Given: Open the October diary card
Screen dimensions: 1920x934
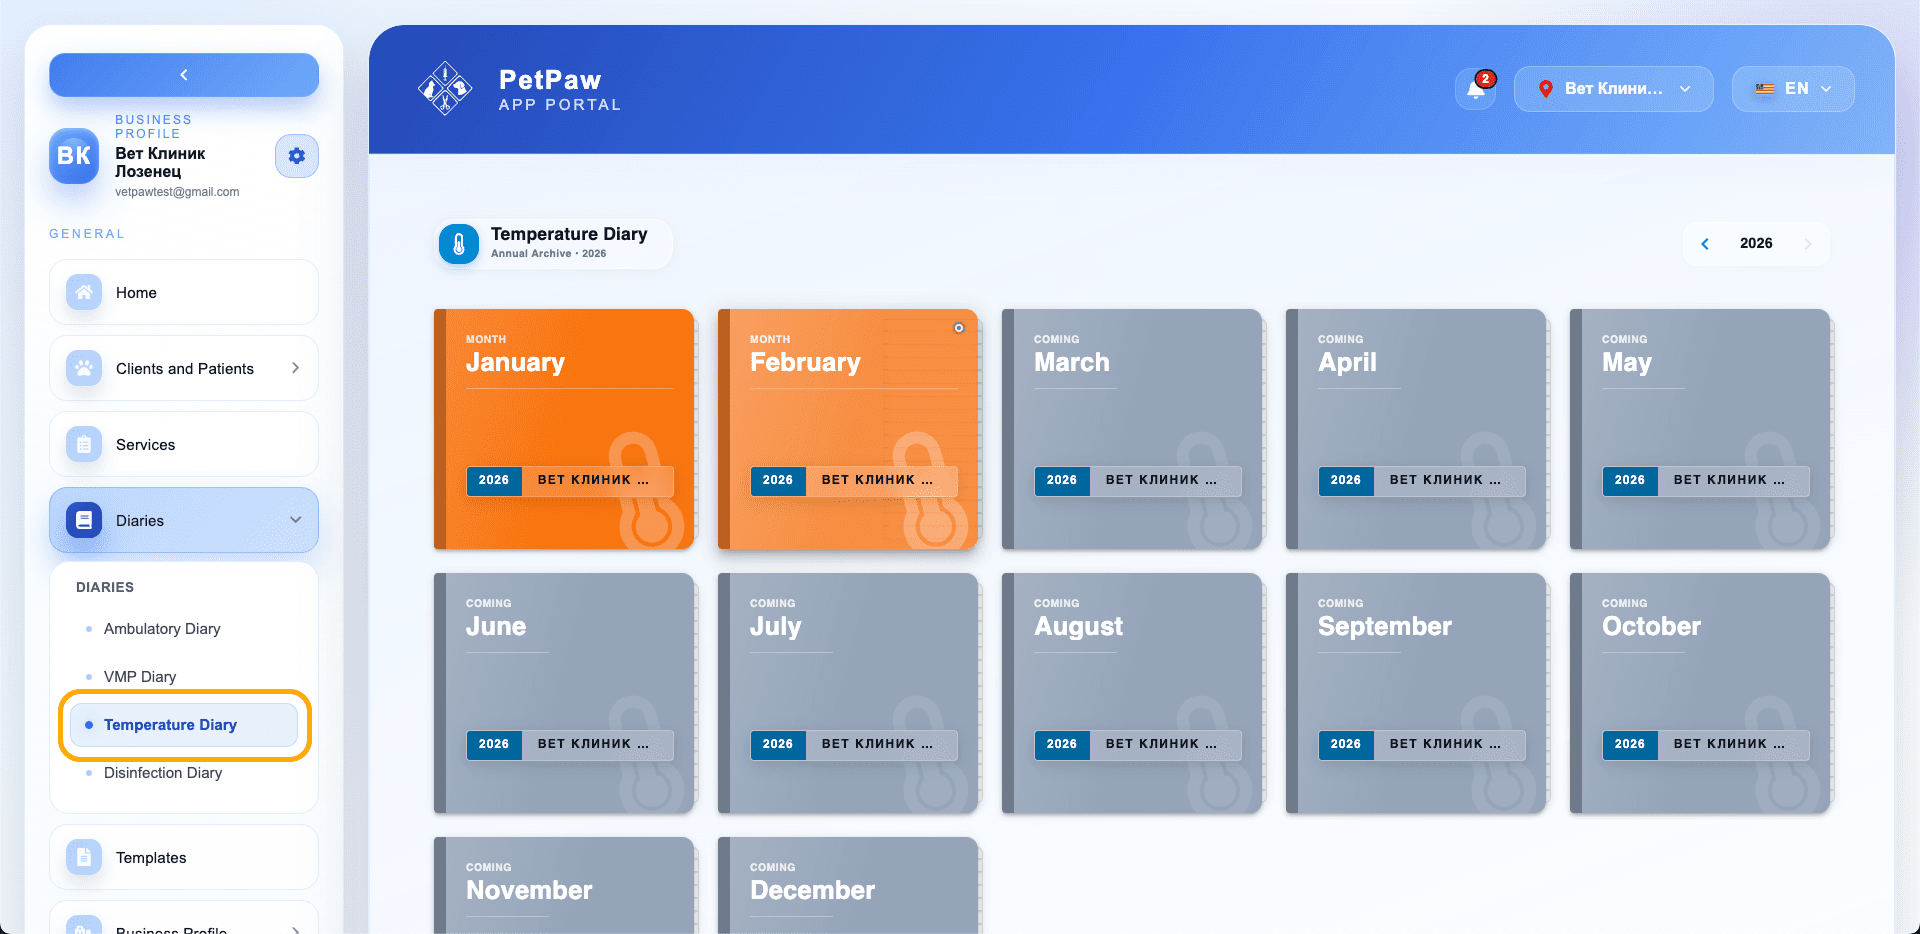Looking at the screenshot, I should tap(1700, 693).
